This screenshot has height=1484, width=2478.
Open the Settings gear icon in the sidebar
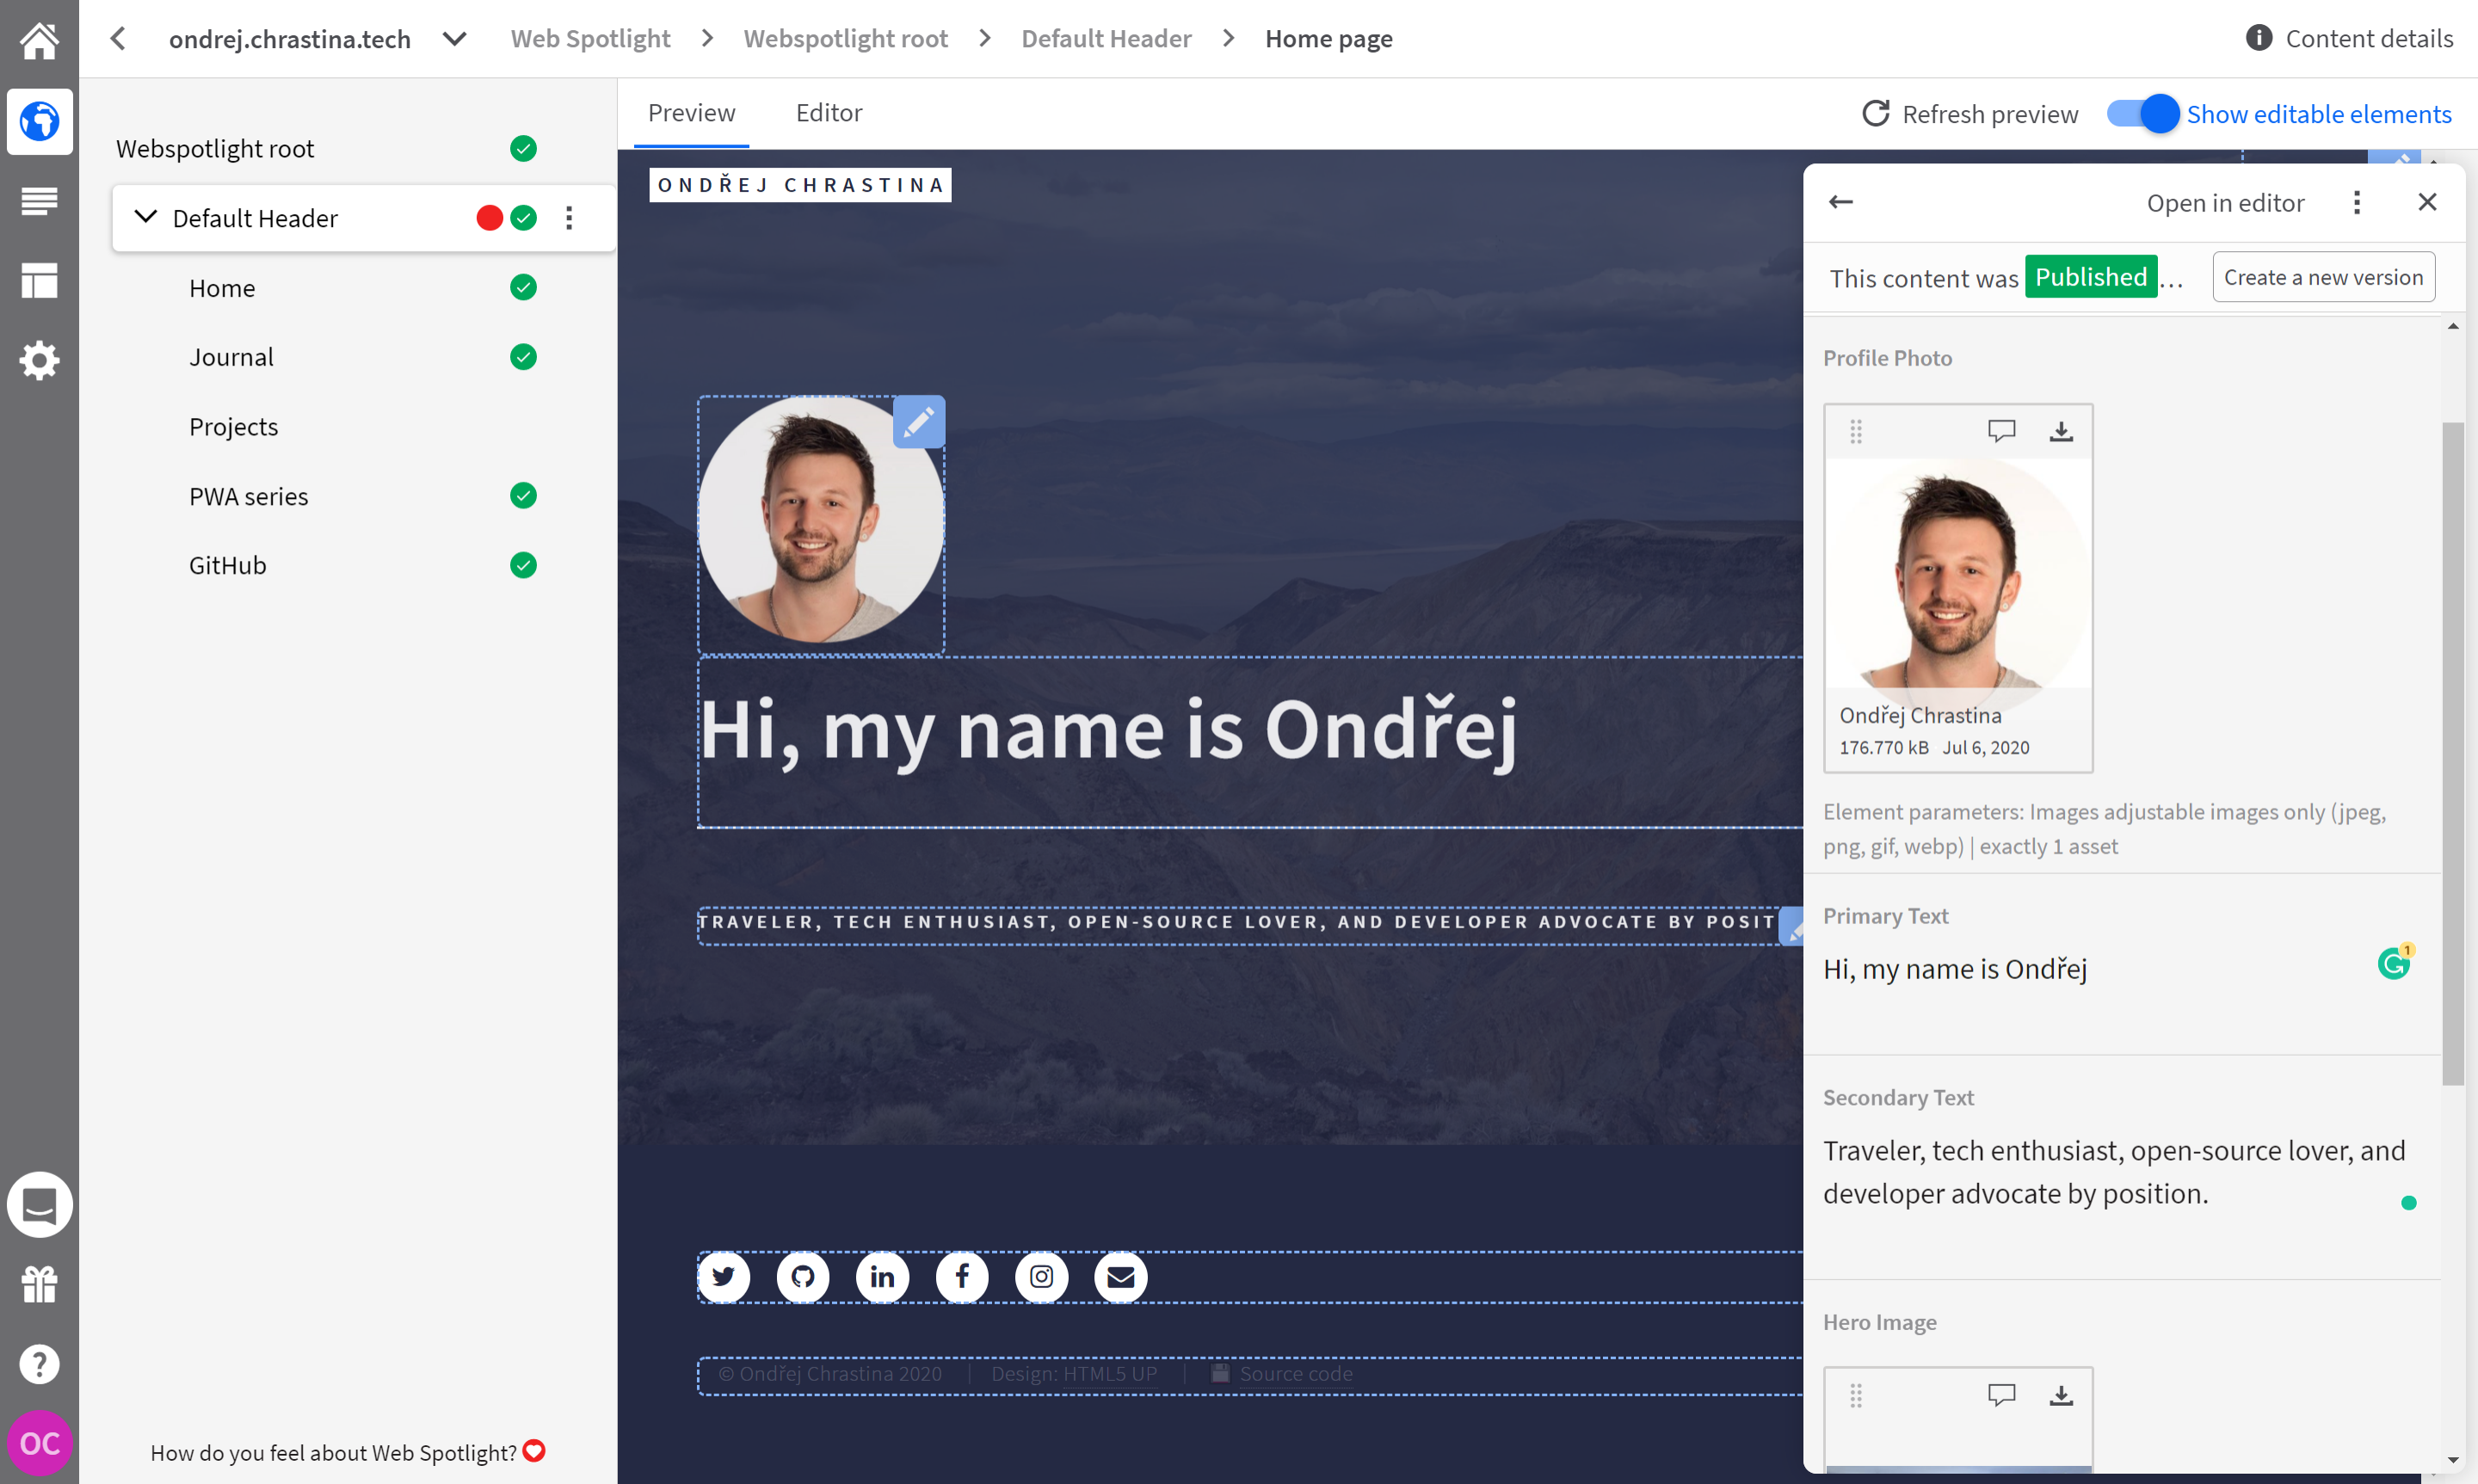39,360
